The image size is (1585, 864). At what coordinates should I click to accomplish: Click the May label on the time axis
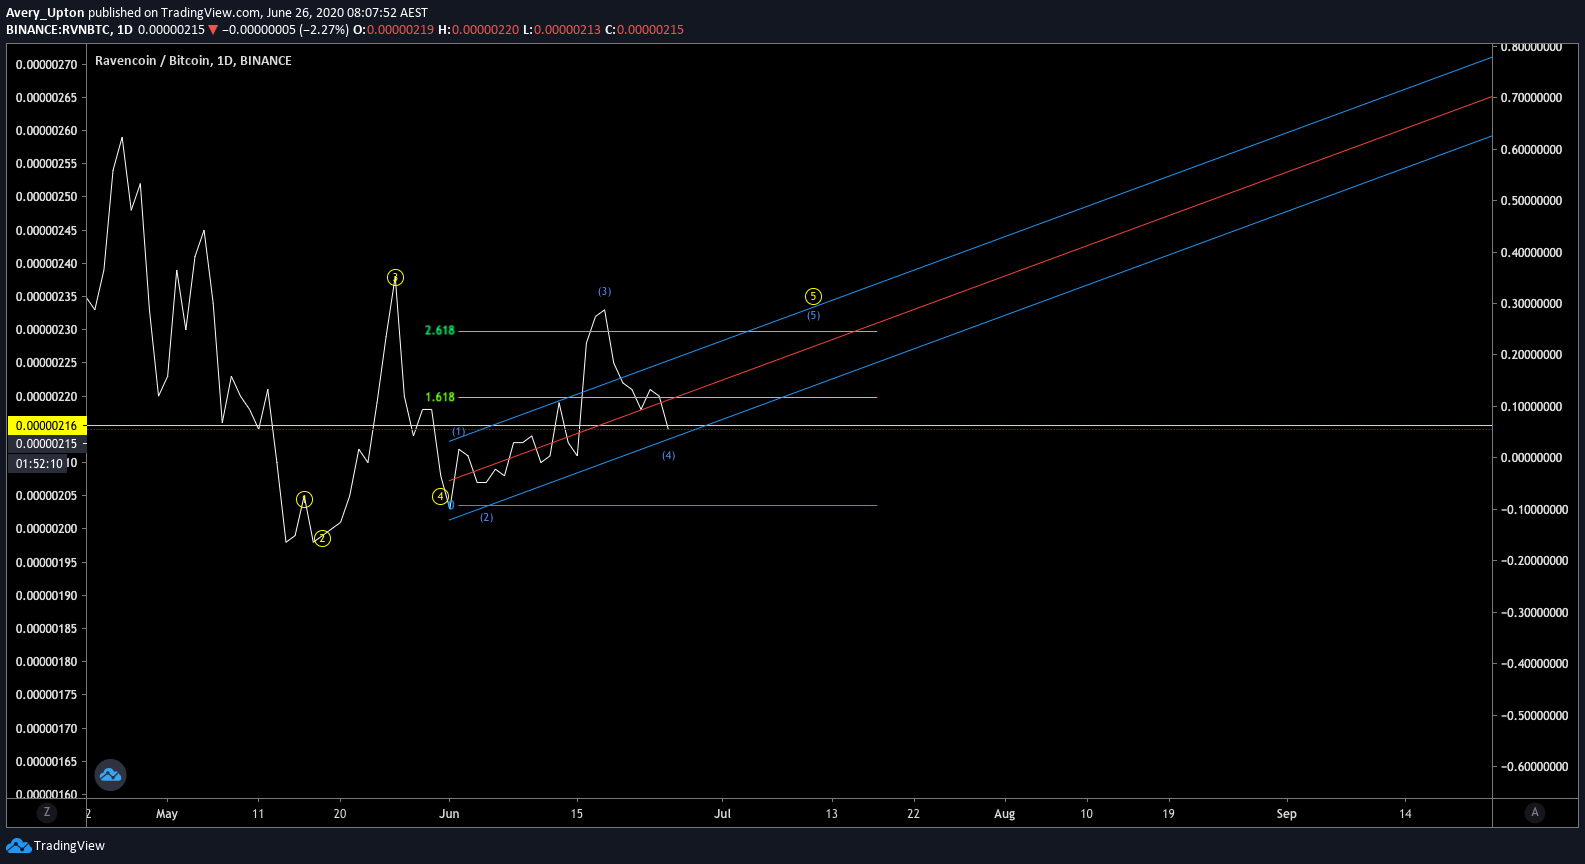(167, 814)
